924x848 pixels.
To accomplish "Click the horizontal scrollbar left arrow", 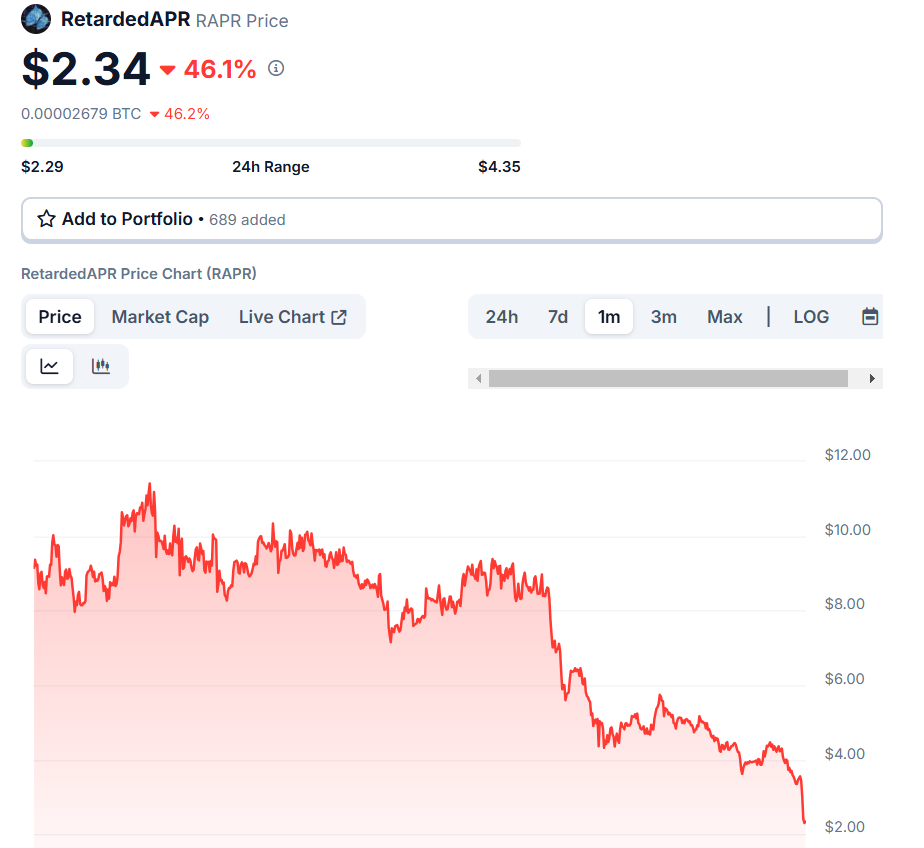I will click(x=479, y=379).
